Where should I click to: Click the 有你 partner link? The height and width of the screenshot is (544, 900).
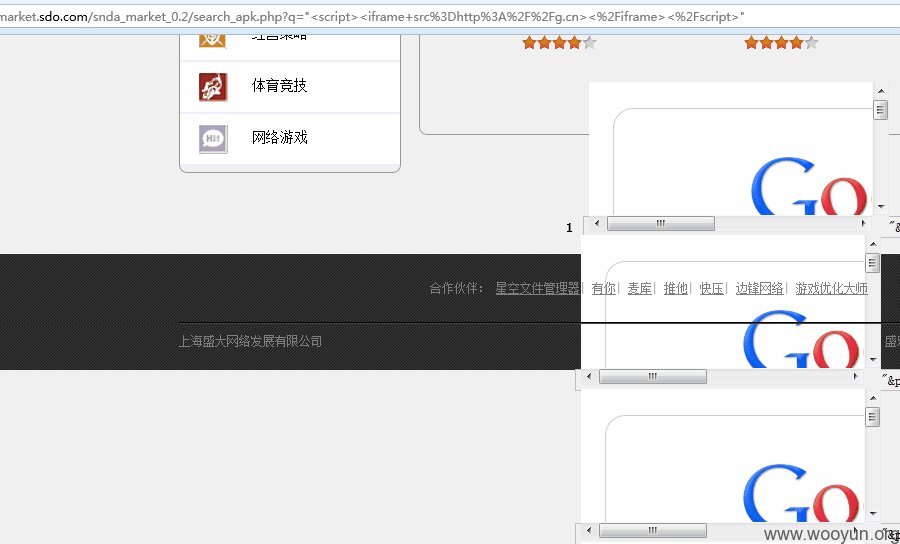pos(604,289)
